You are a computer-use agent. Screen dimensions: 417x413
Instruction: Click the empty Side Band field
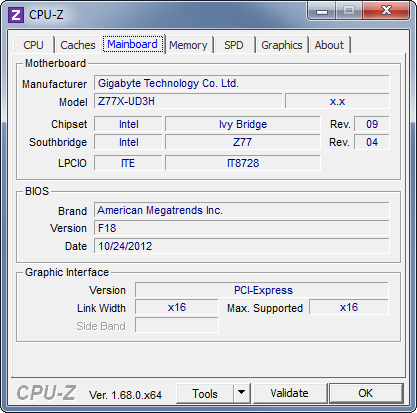pos(177,325)
